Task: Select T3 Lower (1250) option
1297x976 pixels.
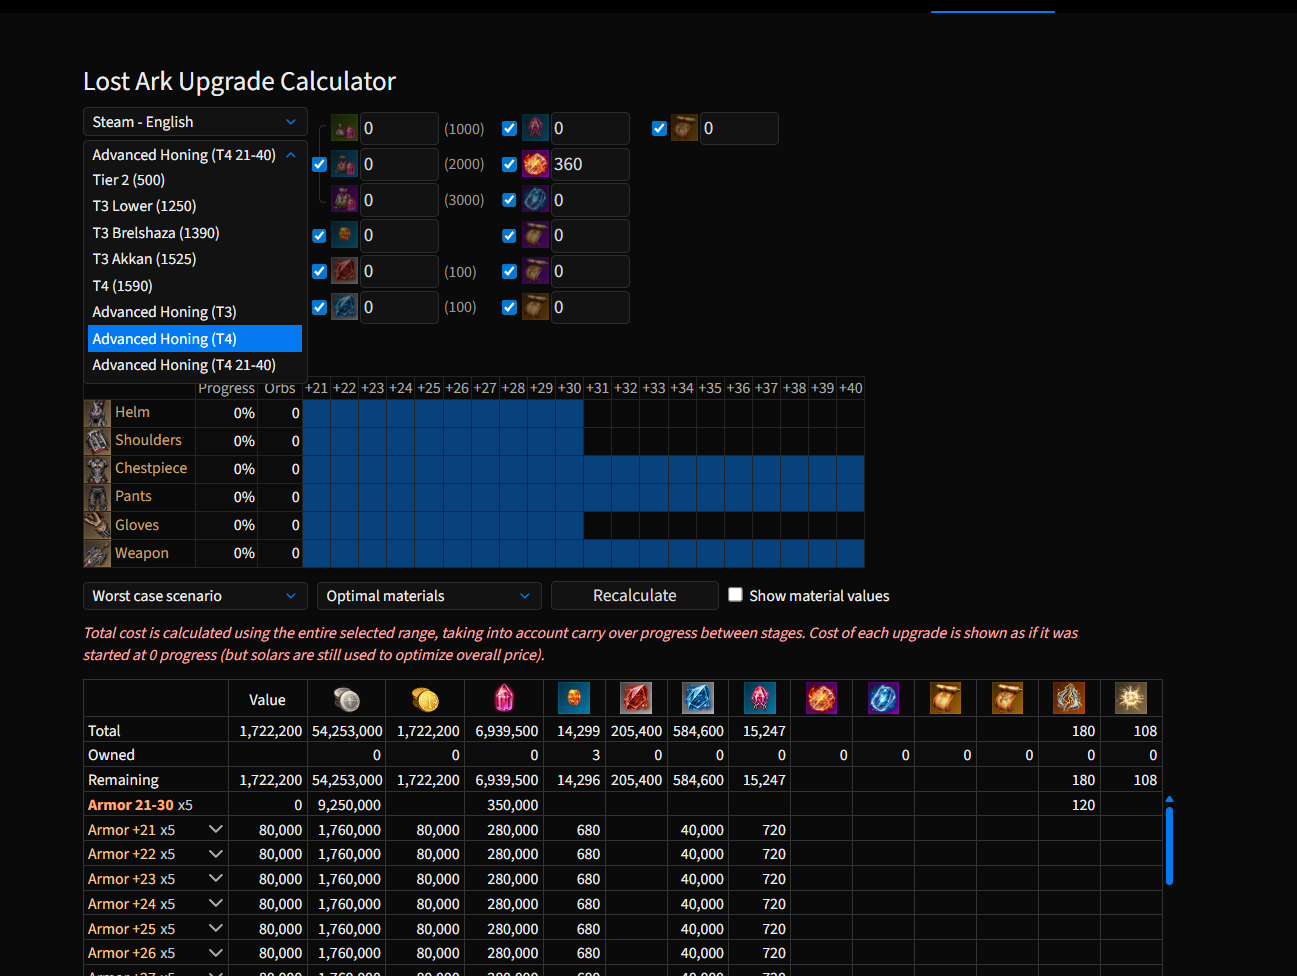Action: point(195,206)
